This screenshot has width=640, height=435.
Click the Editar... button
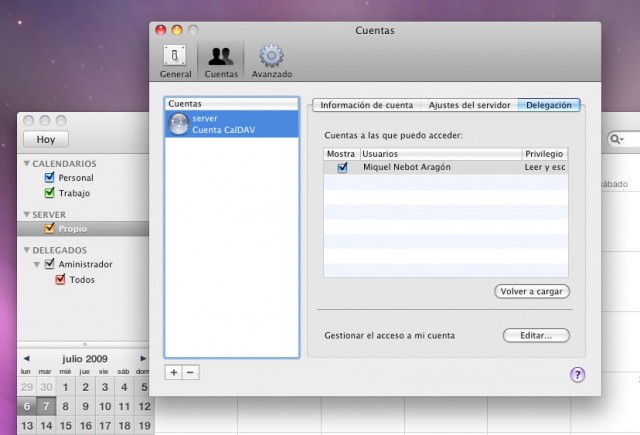coord(536,335)
